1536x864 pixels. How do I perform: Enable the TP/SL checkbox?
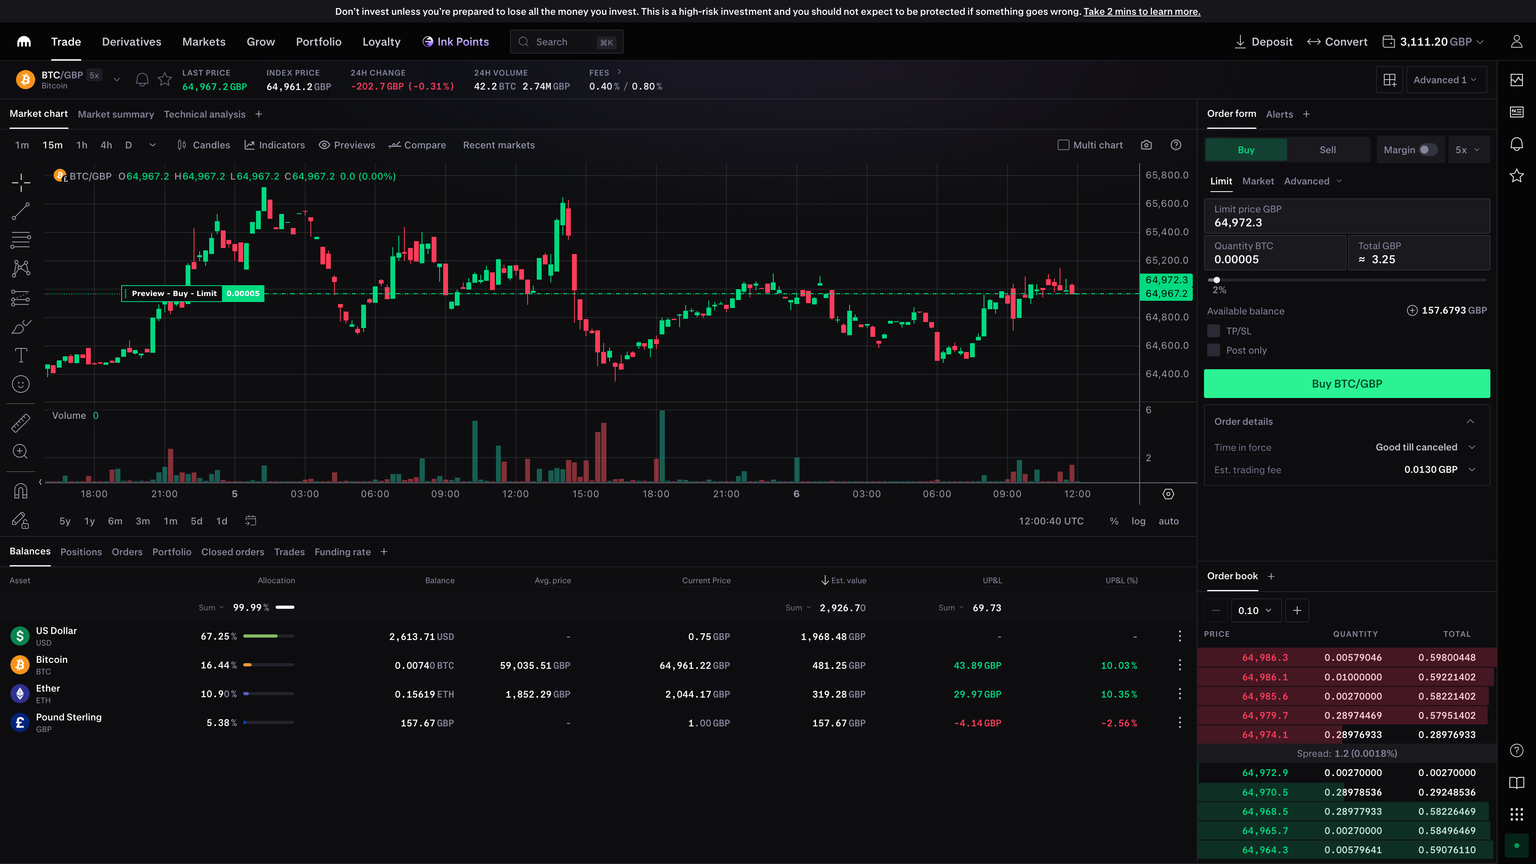point(1214,331)
